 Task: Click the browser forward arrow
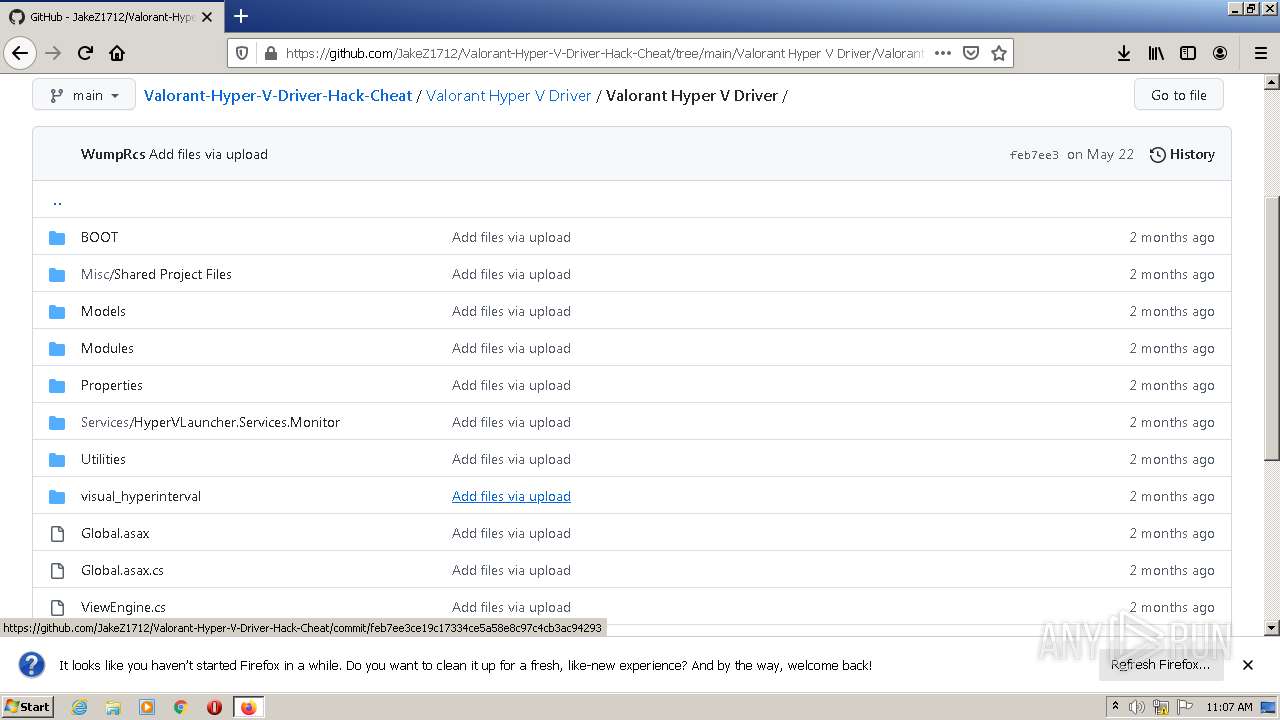tap(53, 53)
